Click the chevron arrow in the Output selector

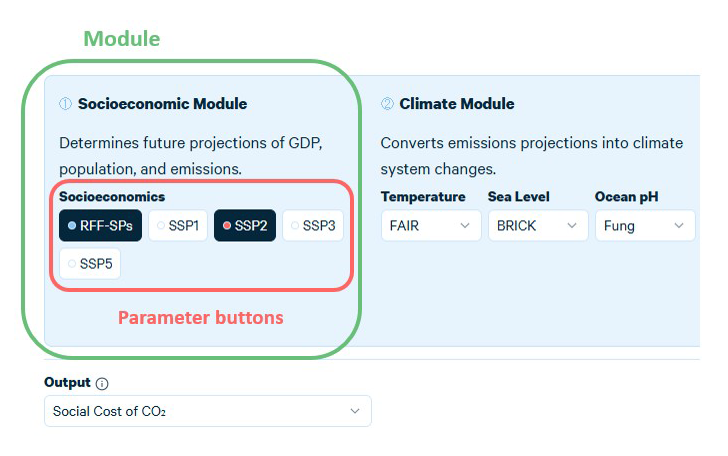355,411
